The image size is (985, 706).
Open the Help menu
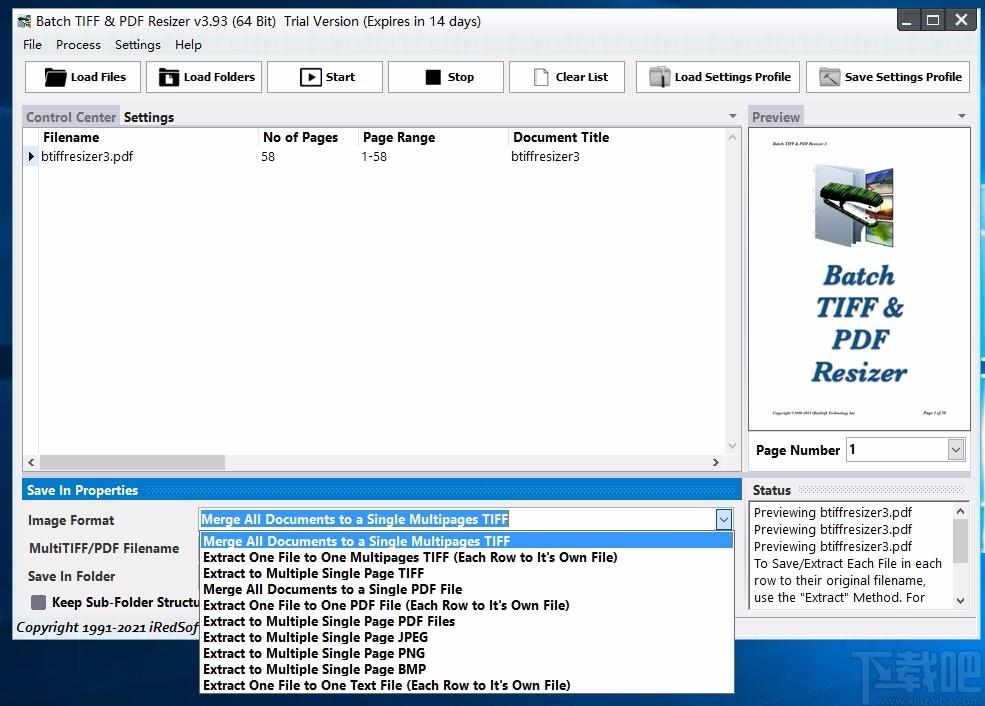click(x=188, y=45)
